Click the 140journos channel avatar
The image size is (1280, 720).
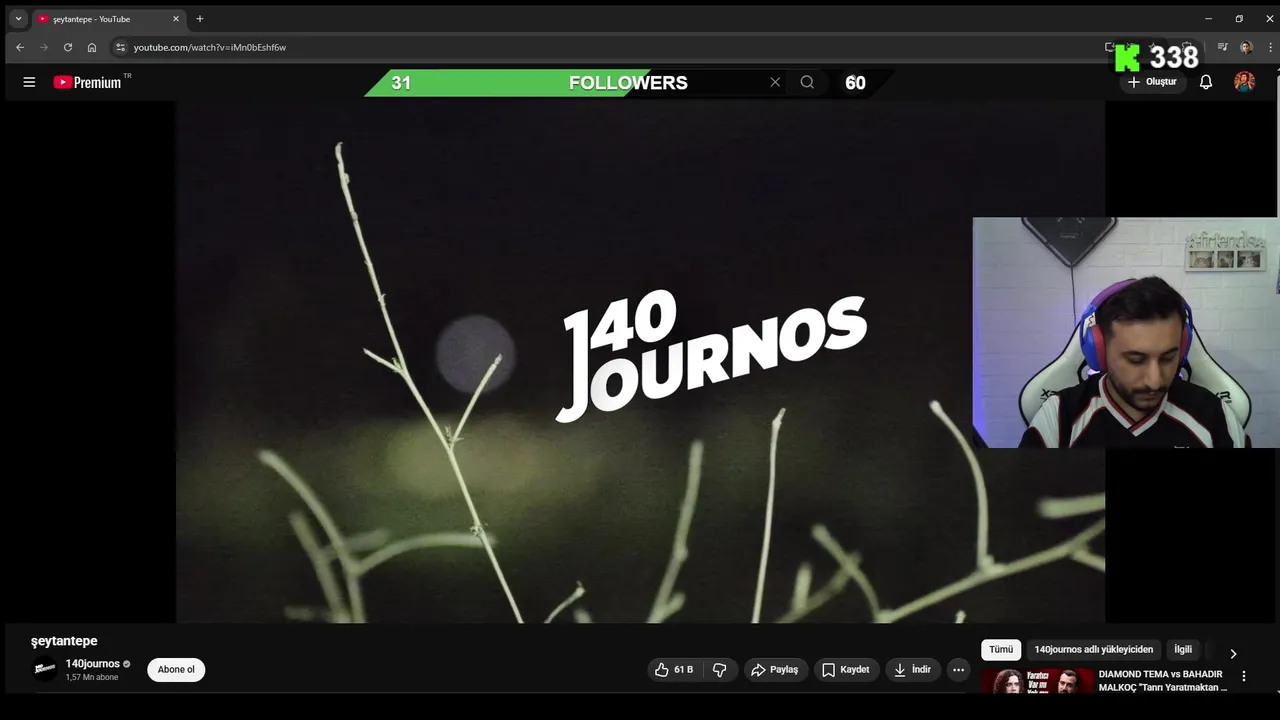click(45, 669)
